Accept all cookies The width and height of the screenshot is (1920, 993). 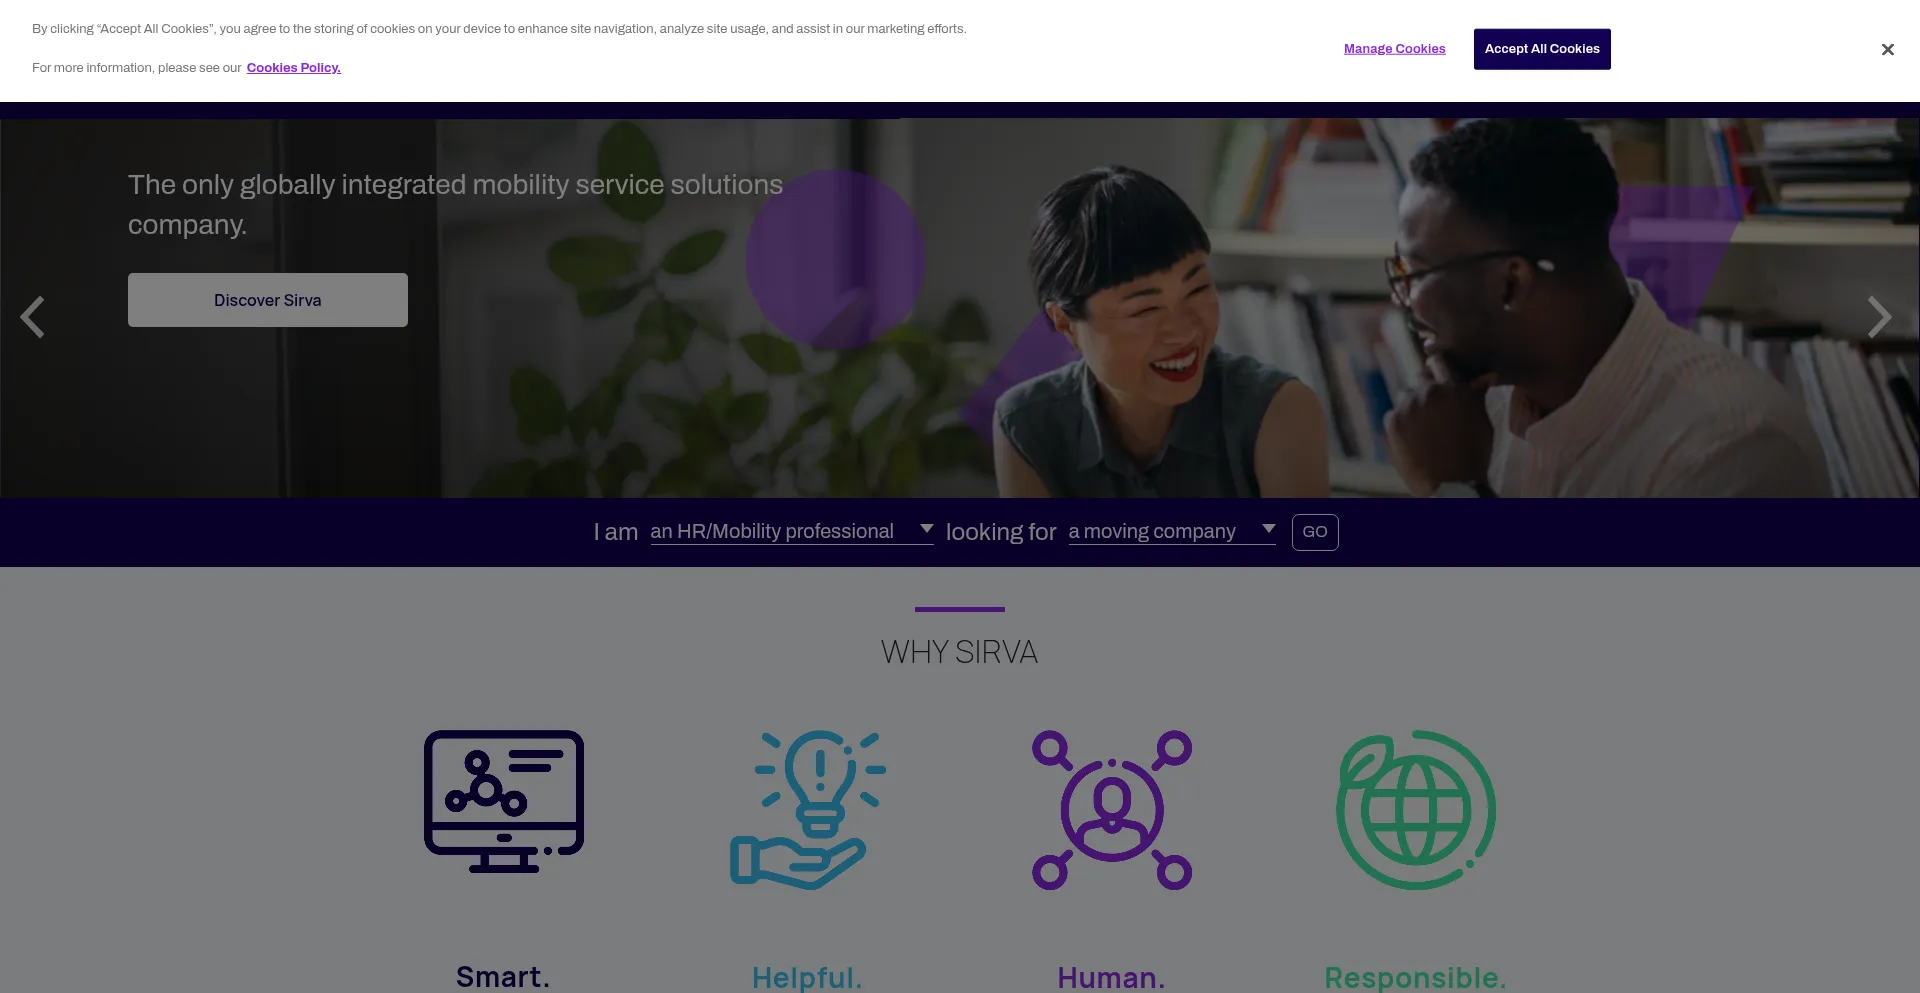coord(1542,49)
